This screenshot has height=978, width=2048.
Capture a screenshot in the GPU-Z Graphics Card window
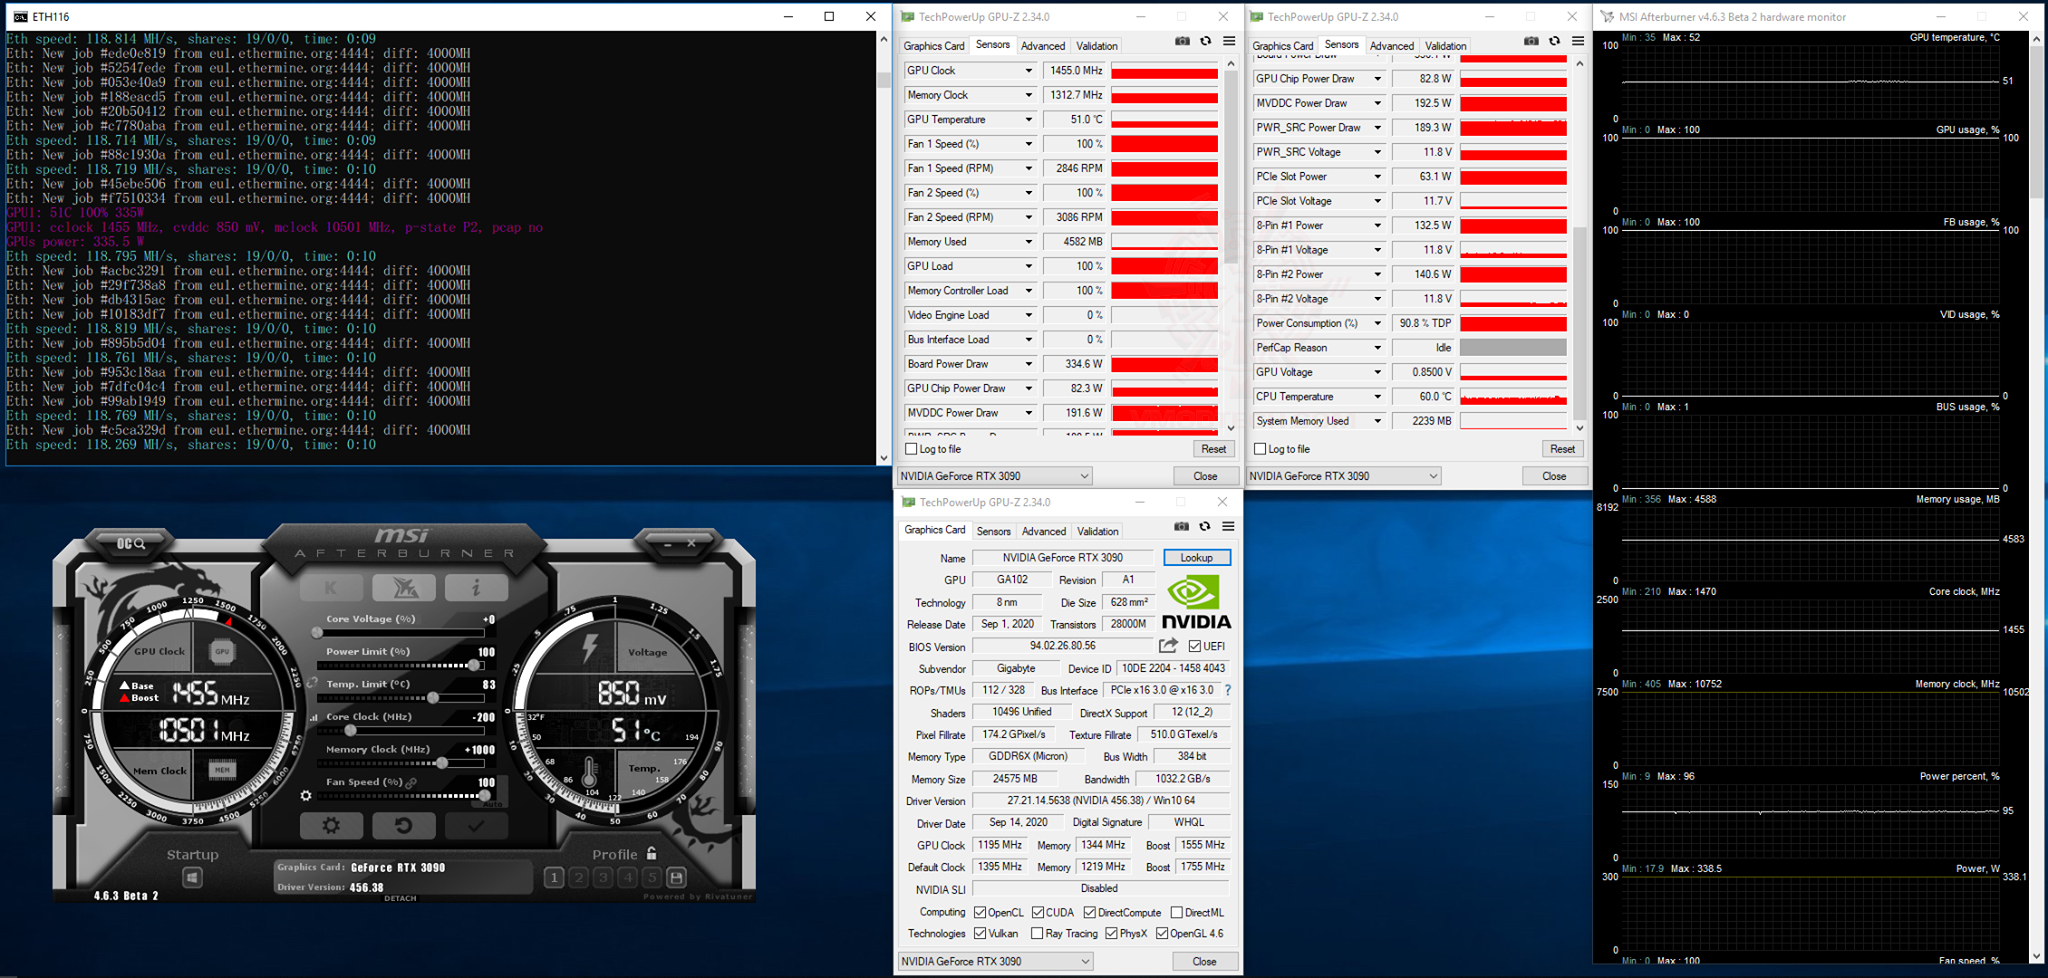point(1181,527)
